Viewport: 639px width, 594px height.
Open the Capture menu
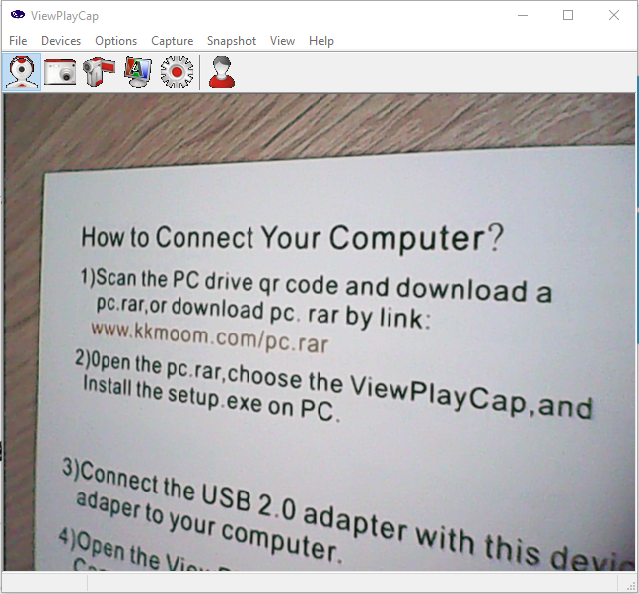coord(172,41)
